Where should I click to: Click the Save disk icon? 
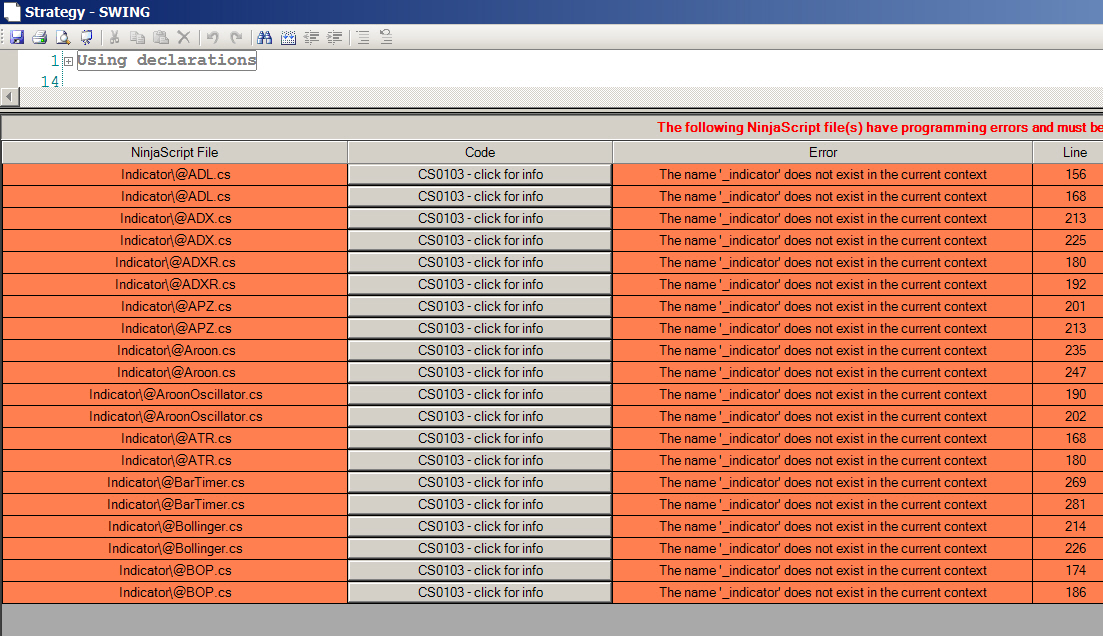coord(17,37)
